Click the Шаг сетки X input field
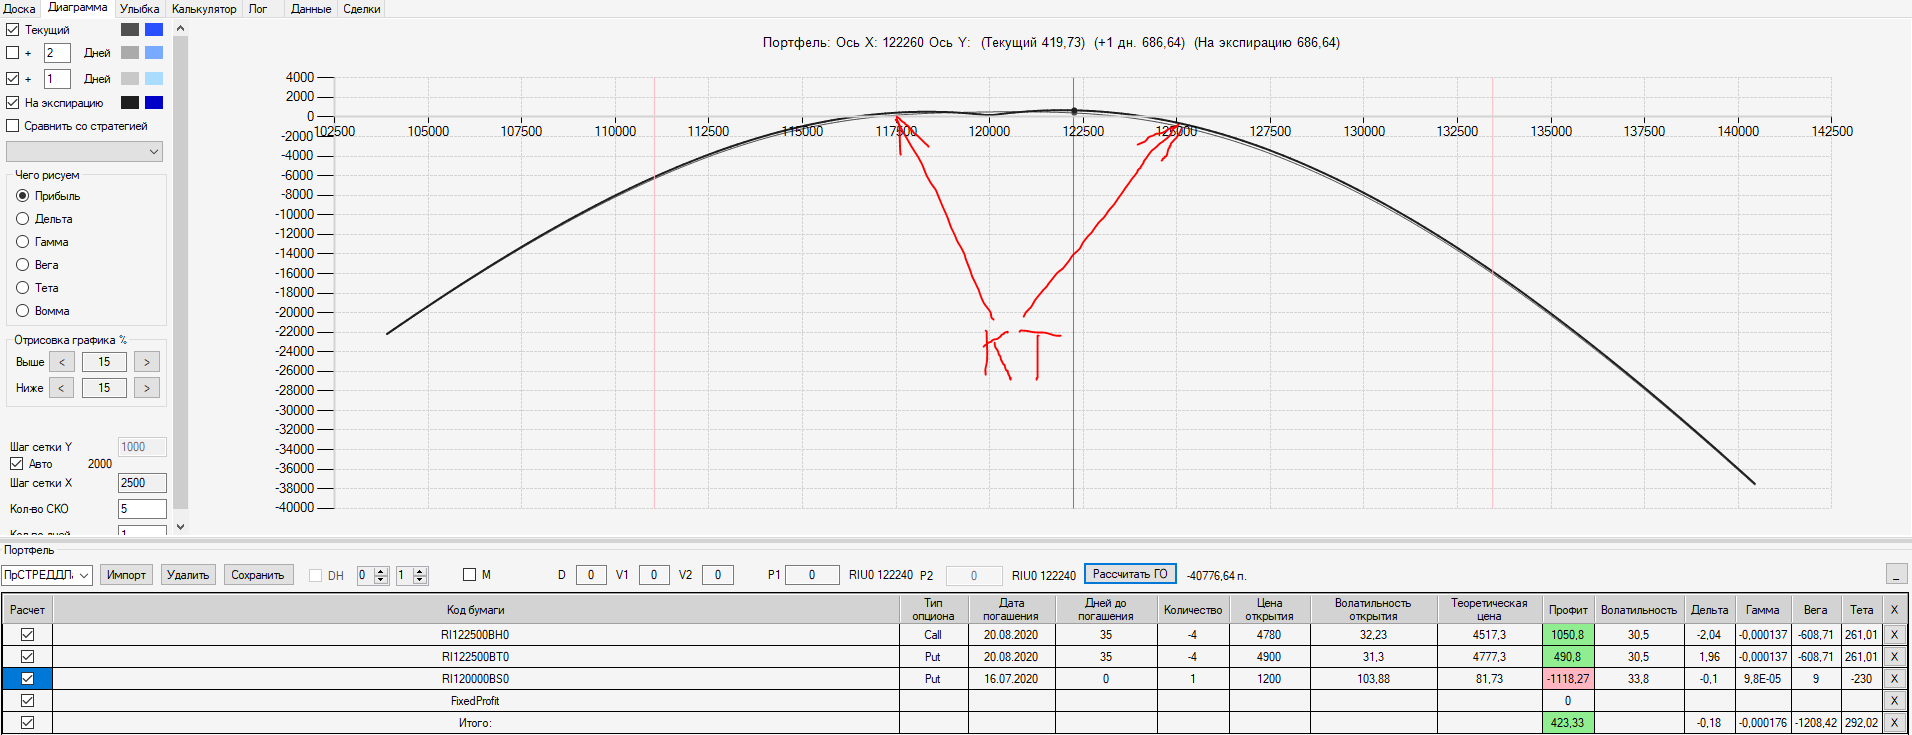The width and height of the screenshot is (1912, 735). point(142,483)
